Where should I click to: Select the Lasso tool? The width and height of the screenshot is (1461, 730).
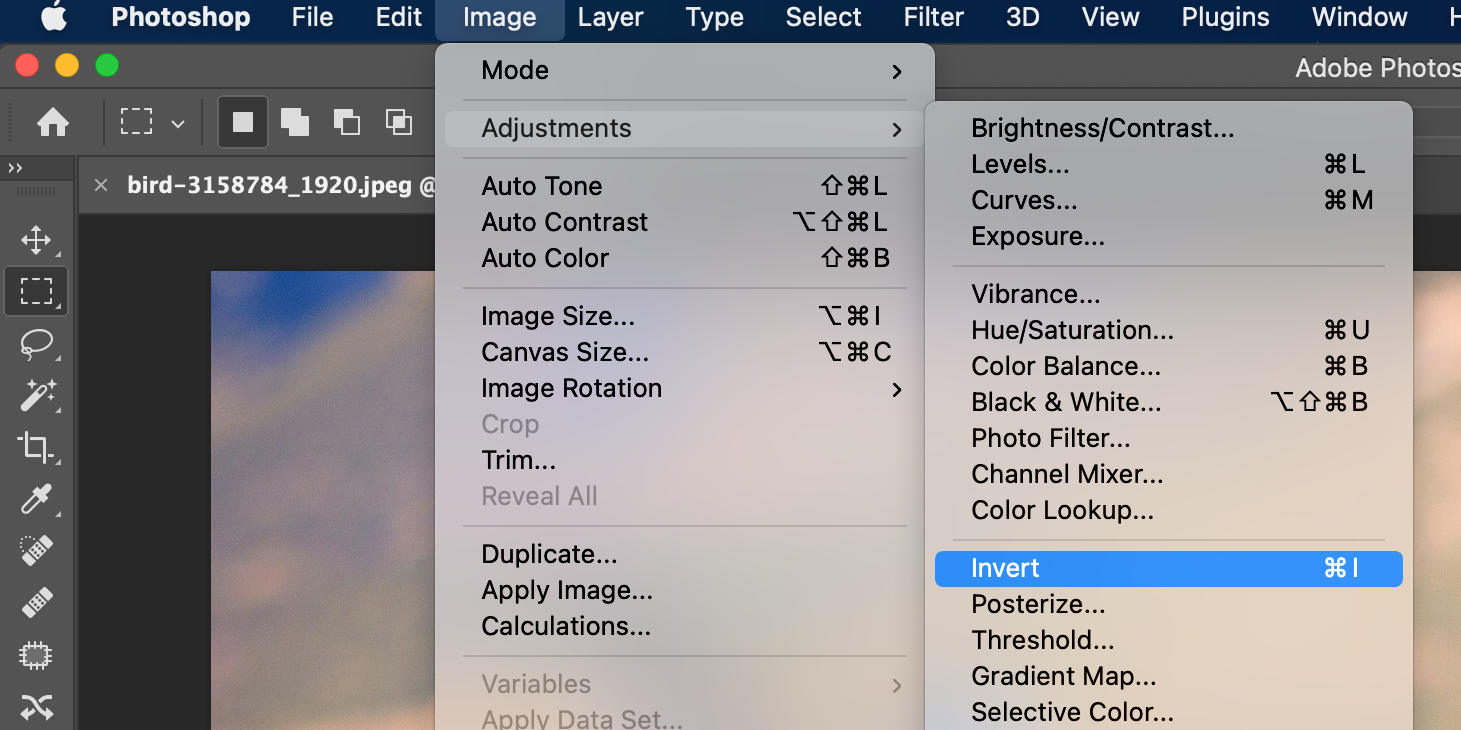pyautogui.click(x=36, y=345)
